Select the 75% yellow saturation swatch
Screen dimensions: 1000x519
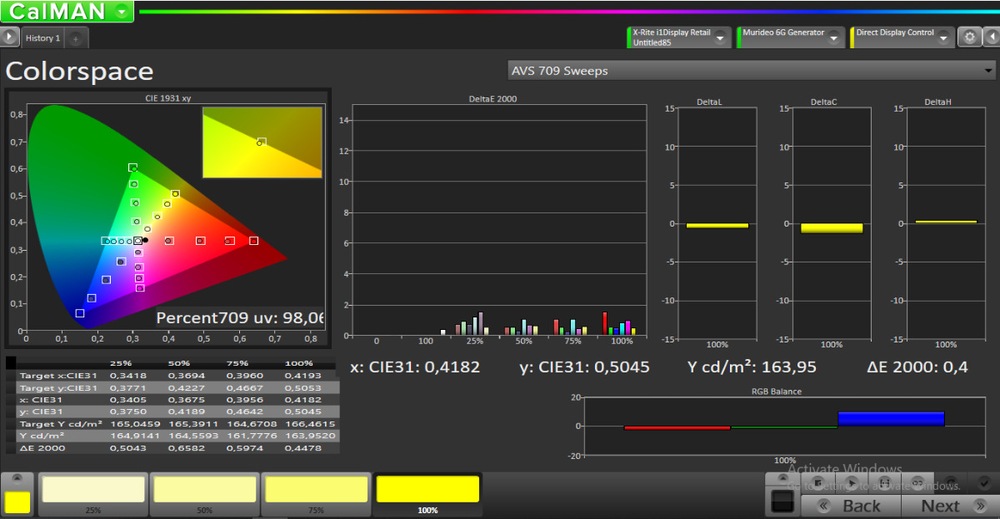coord(316,491)
